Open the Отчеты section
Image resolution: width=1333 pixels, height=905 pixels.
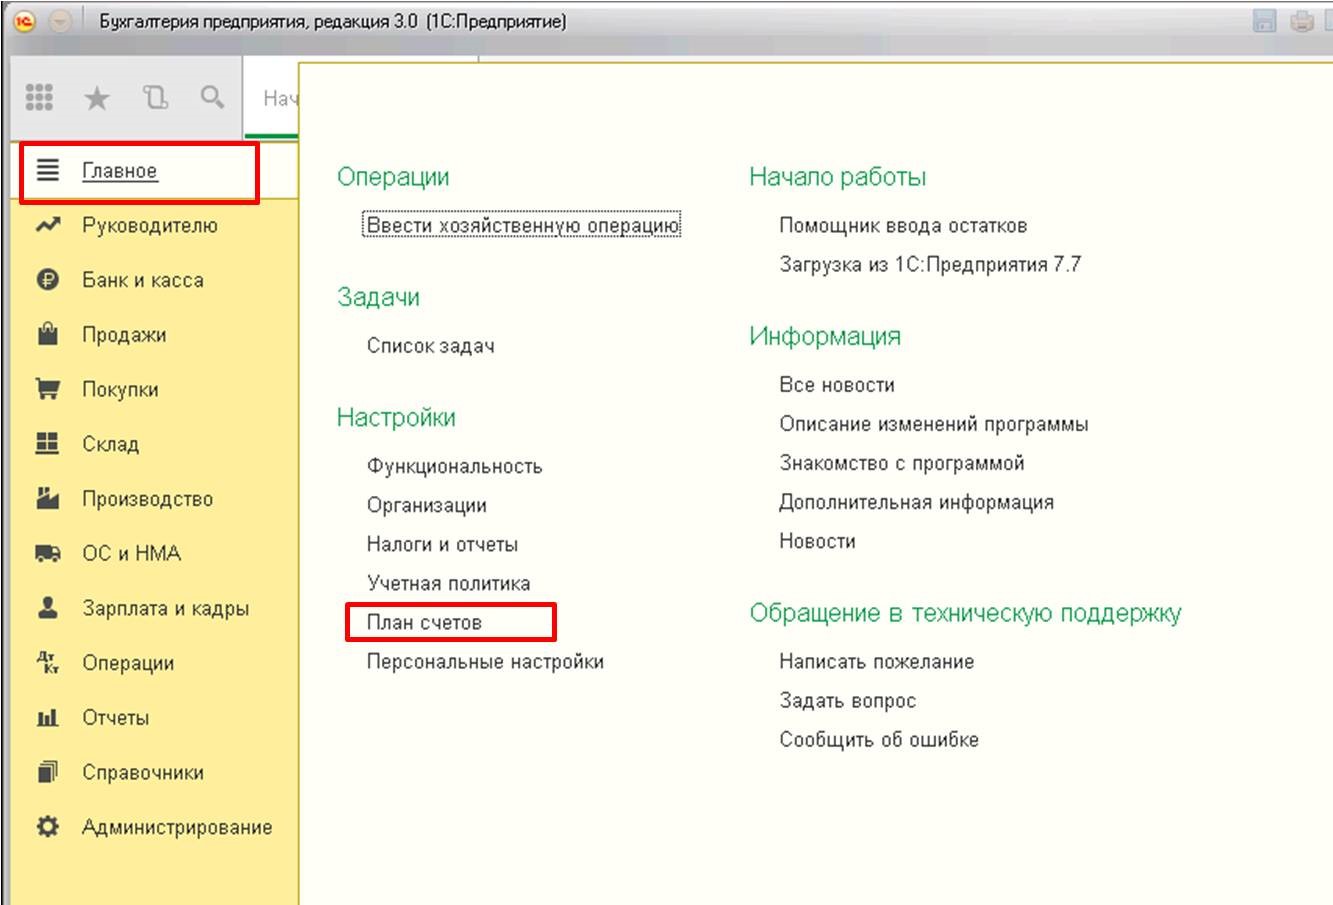point(115,717)
